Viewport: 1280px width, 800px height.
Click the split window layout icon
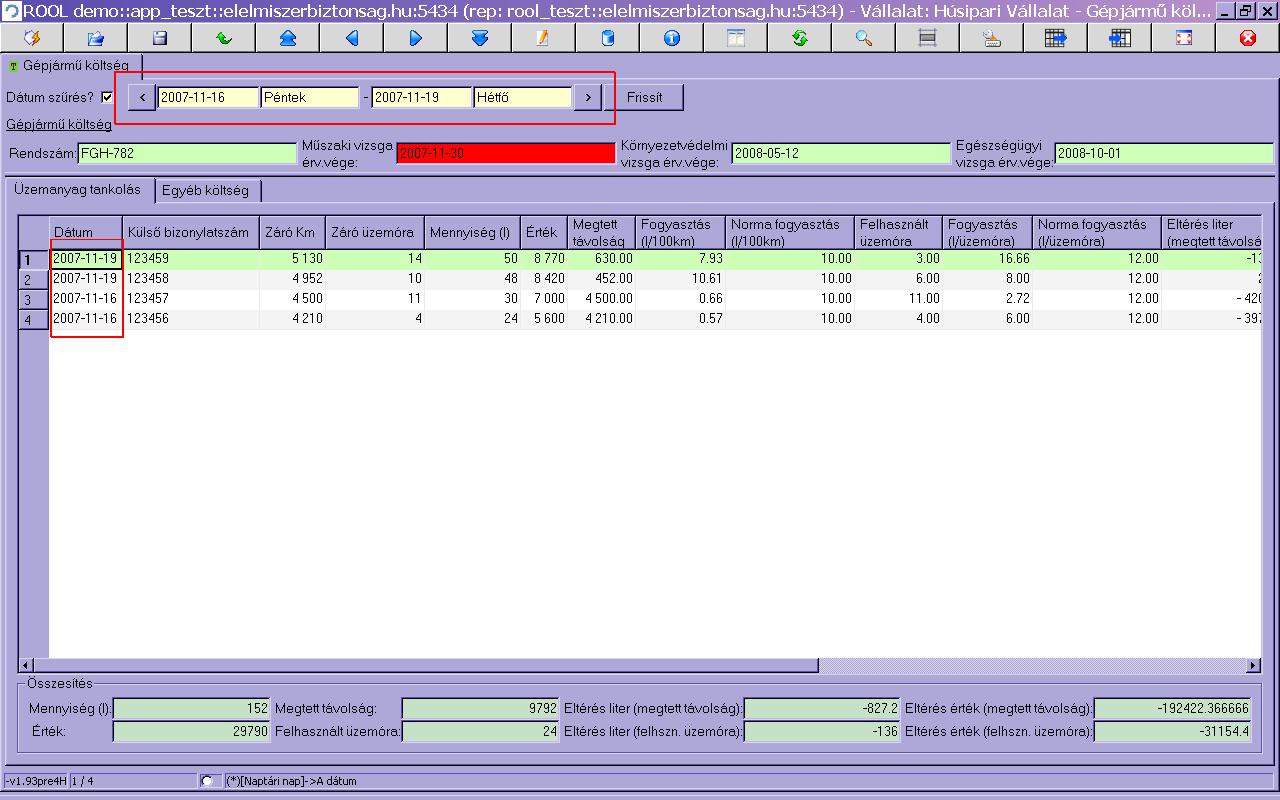(736, 38)
